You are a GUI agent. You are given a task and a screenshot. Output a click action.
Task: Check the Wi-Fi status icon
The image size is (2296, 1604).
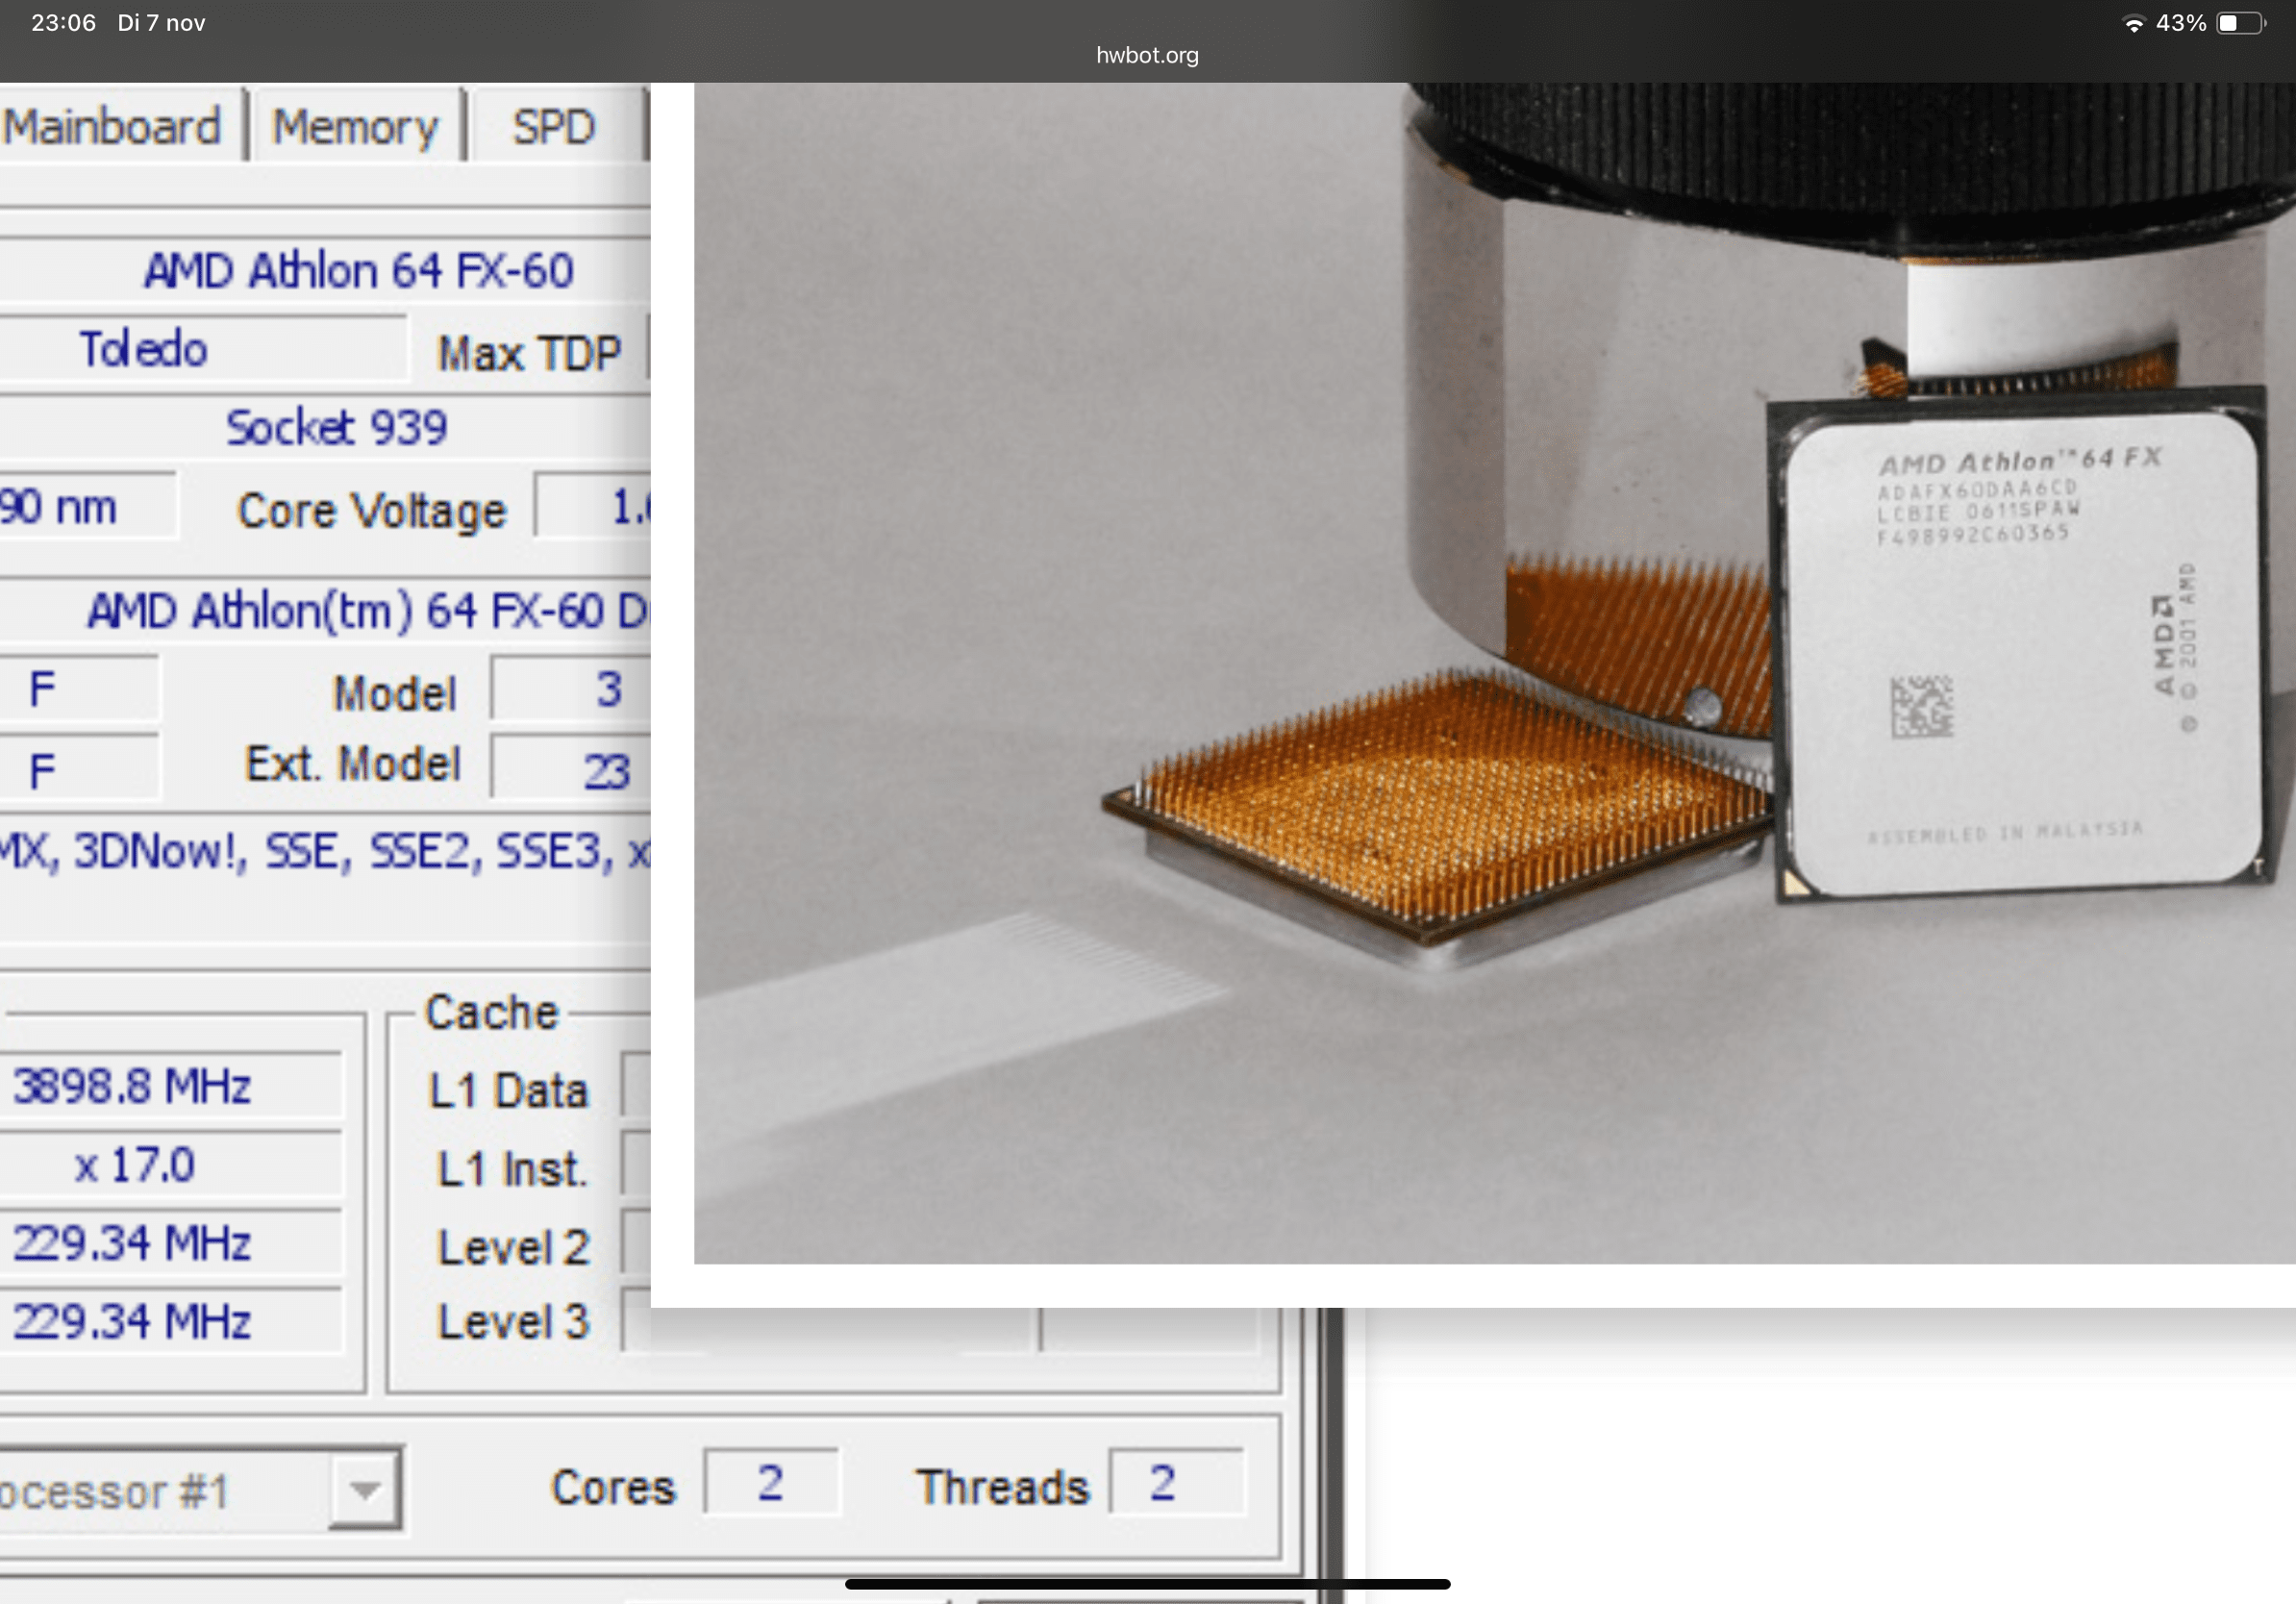click(2133, 23)
